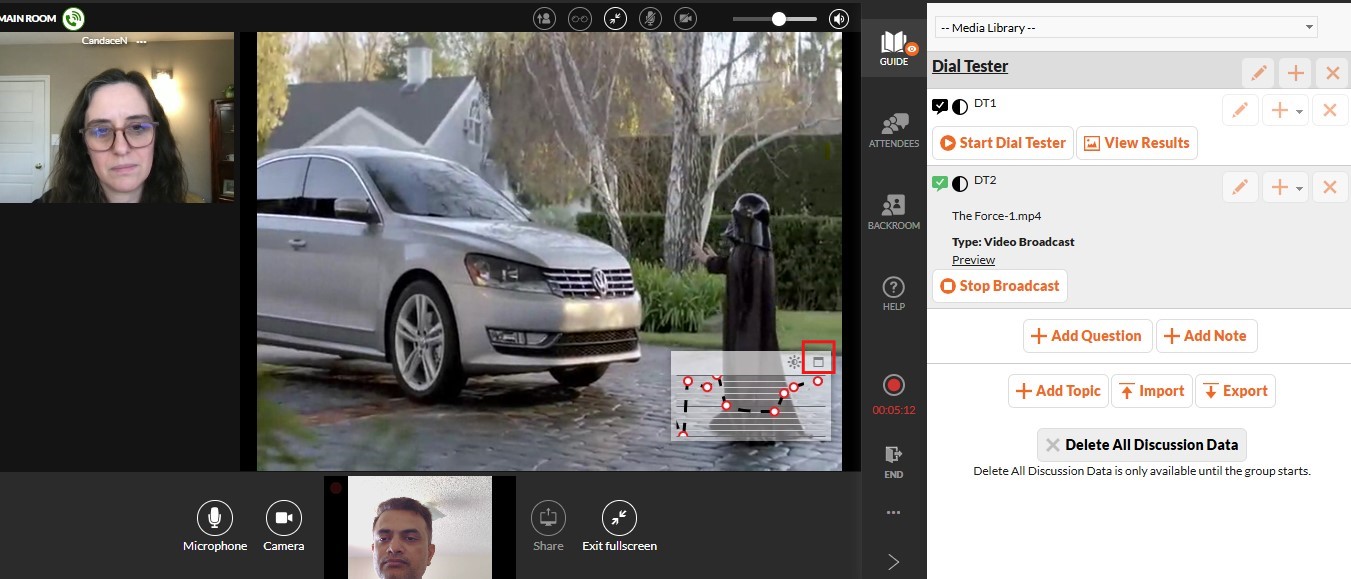Edit DT2 with its pencil icon
Screen dimensions: 1351x579
tap(1240, 187)
